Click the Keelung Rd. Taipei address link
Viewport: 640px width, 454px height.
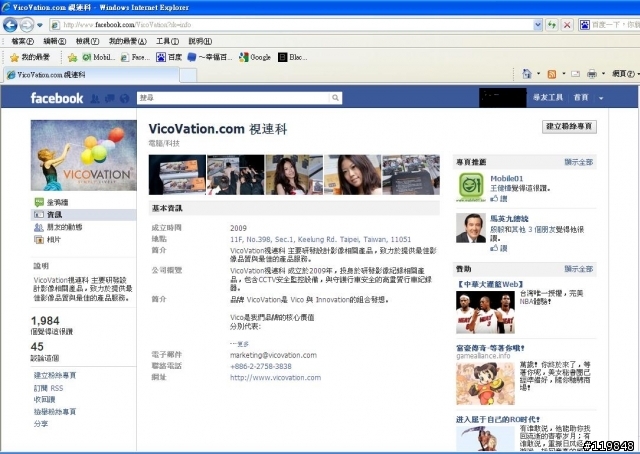click(320, 239)
